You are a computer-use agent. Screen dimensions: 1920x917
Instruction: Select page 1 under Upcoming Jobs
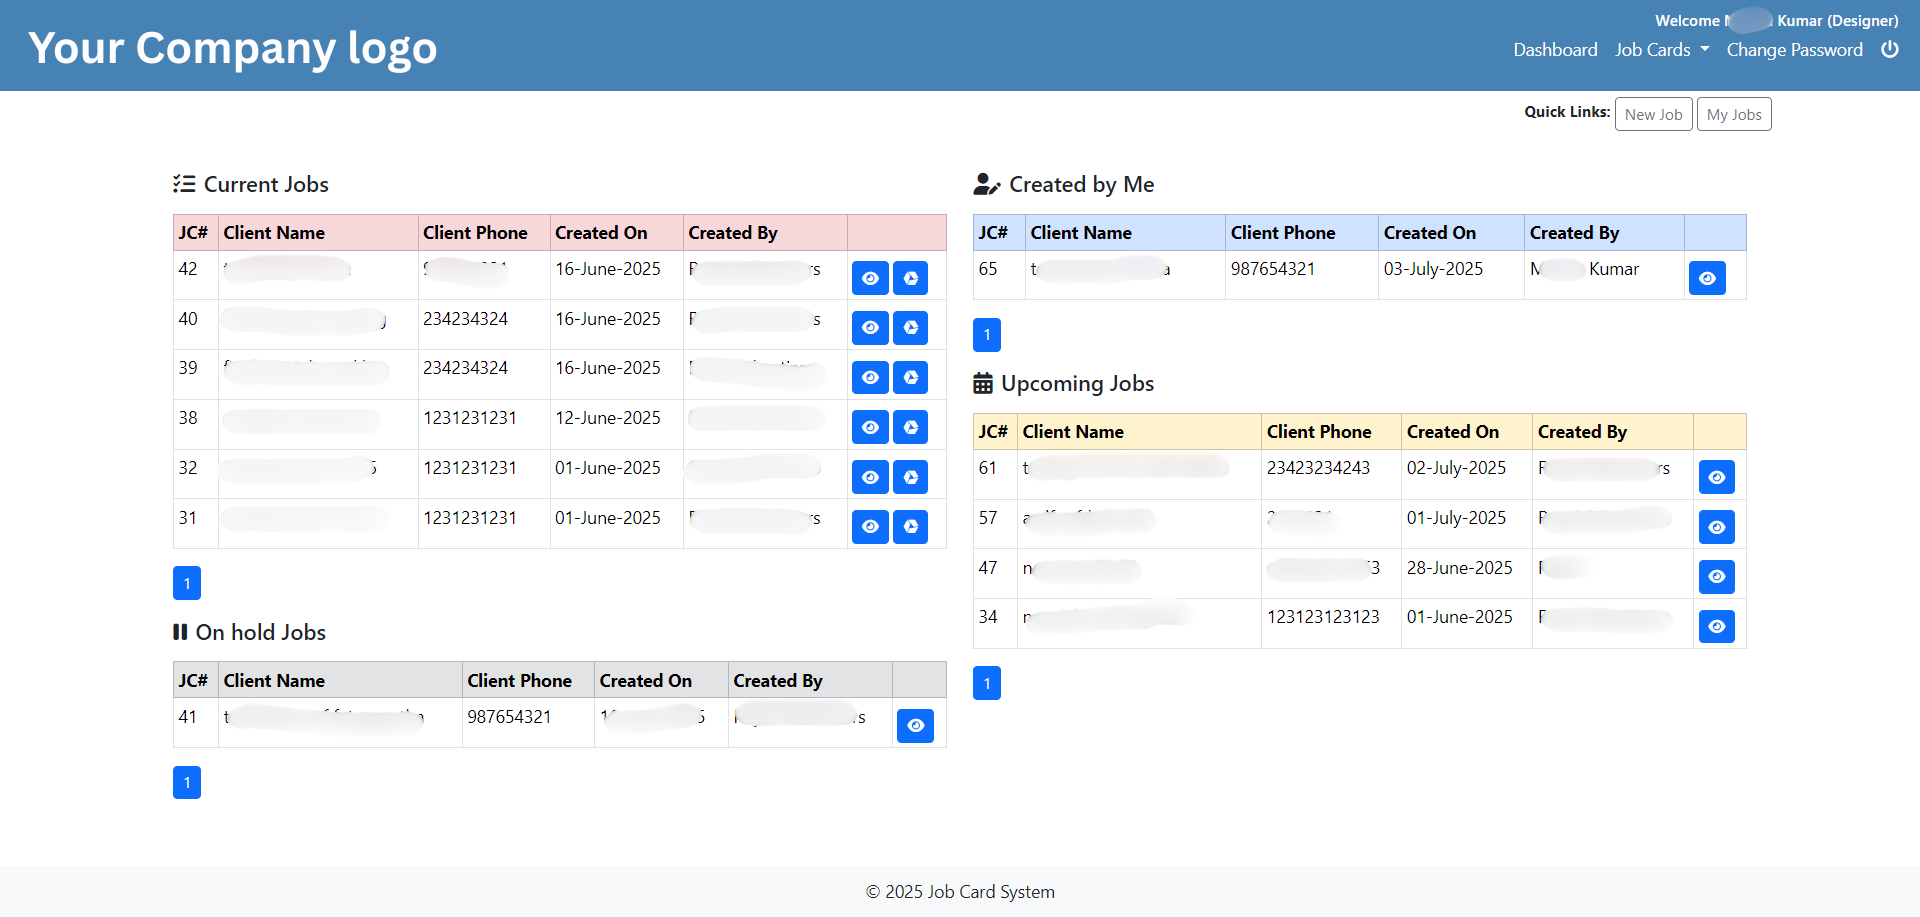click(986, 683)
